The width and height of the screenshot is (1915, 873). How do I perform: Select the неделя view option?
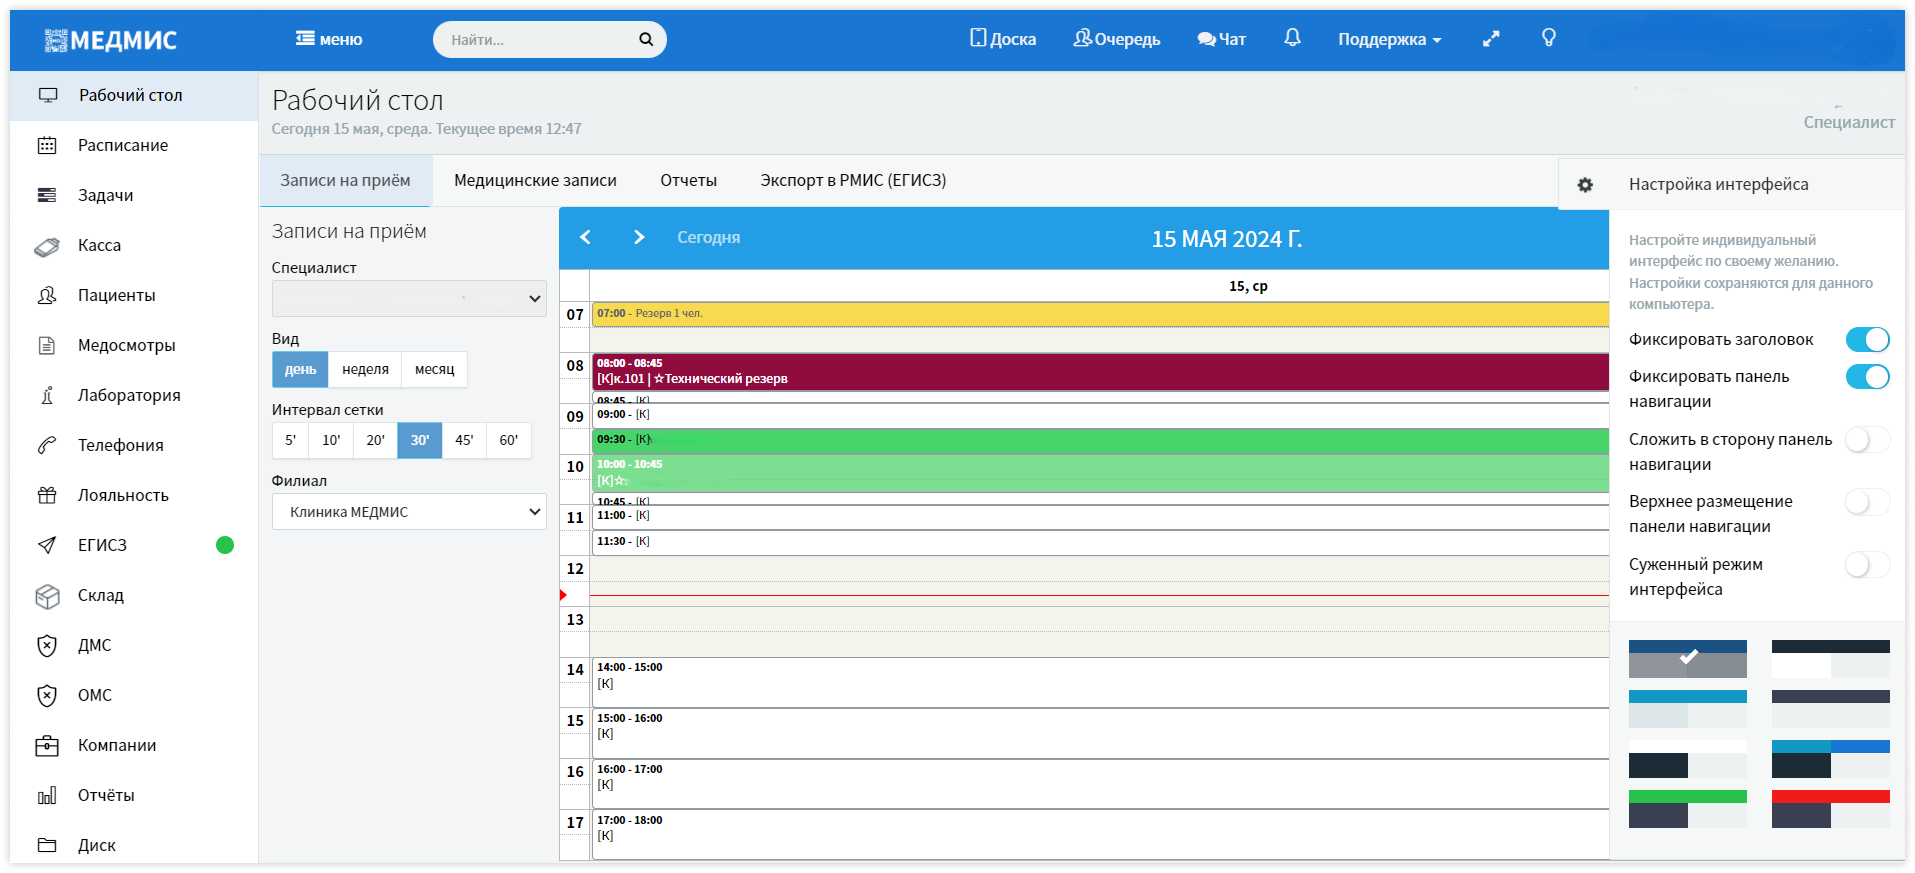pos(365,370)
